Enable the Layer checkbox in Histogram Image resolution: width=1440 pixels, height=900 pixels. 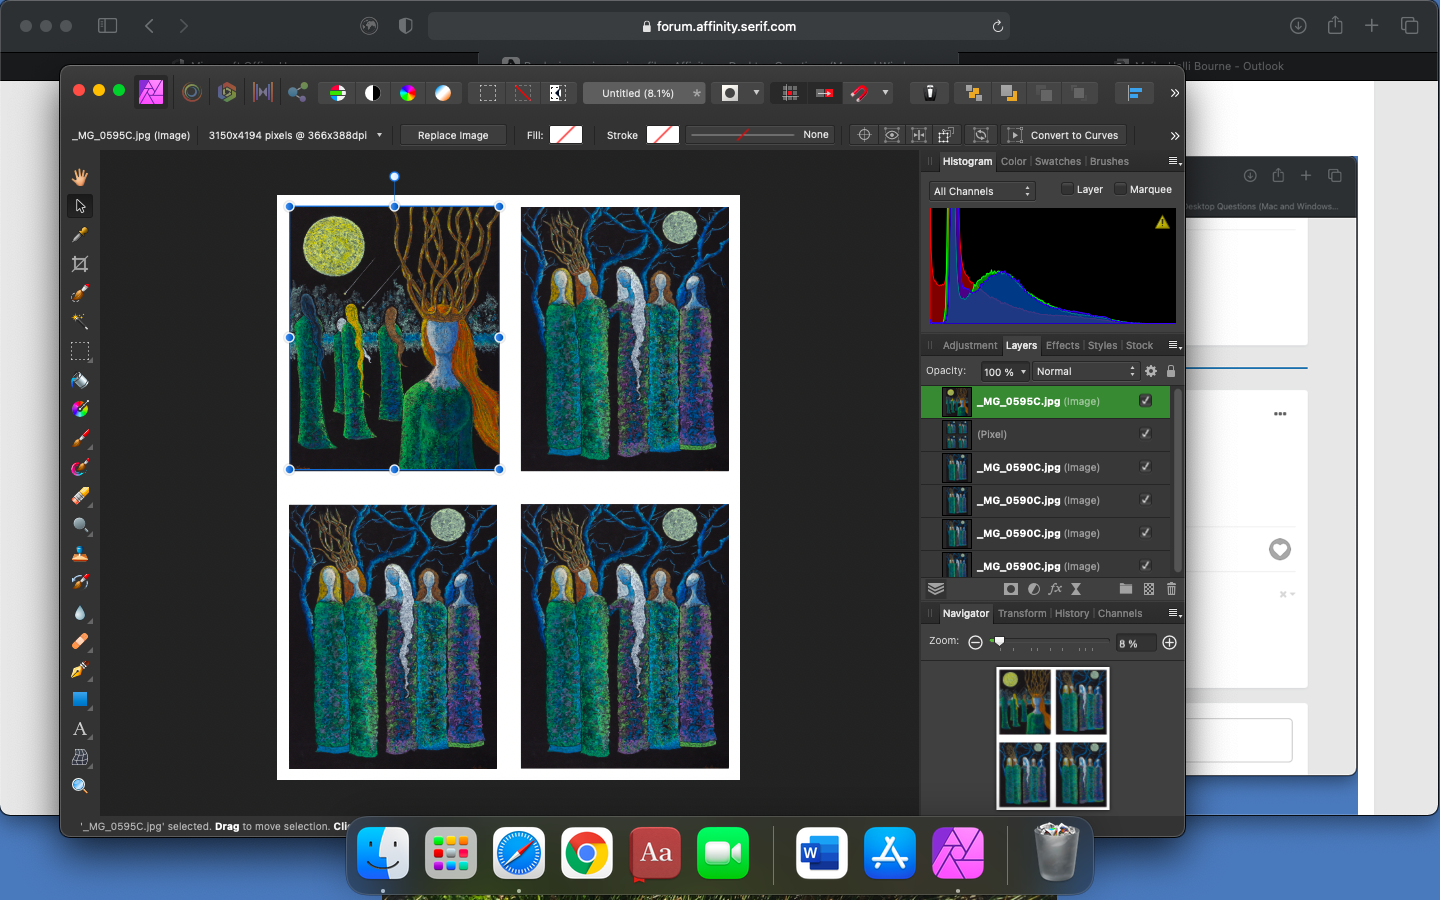tap(1067, 189)
